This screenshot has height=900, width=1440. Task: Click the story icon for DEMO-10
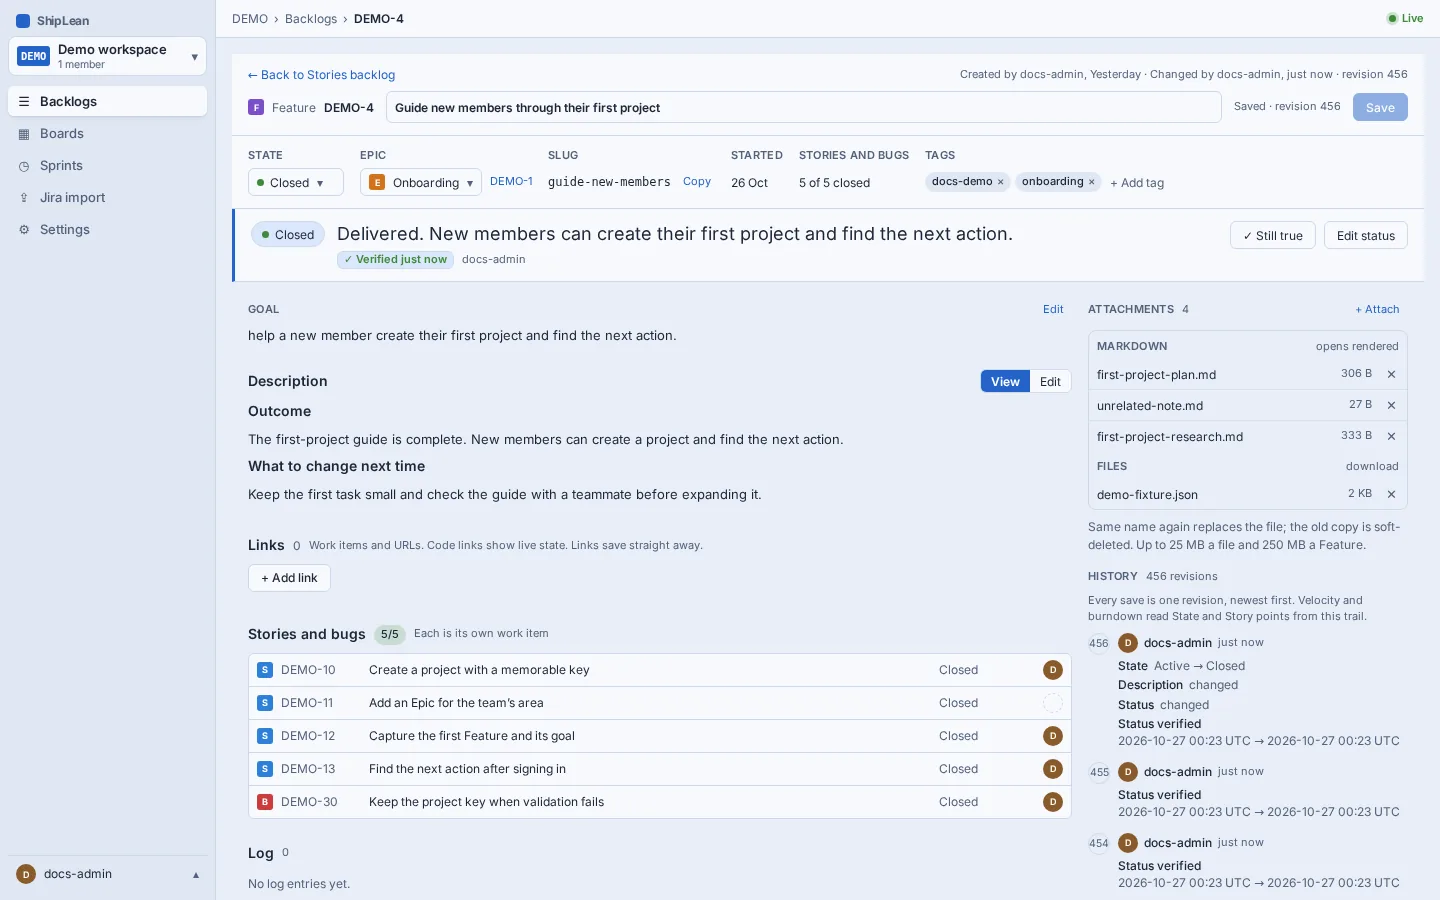click(265, 670)
